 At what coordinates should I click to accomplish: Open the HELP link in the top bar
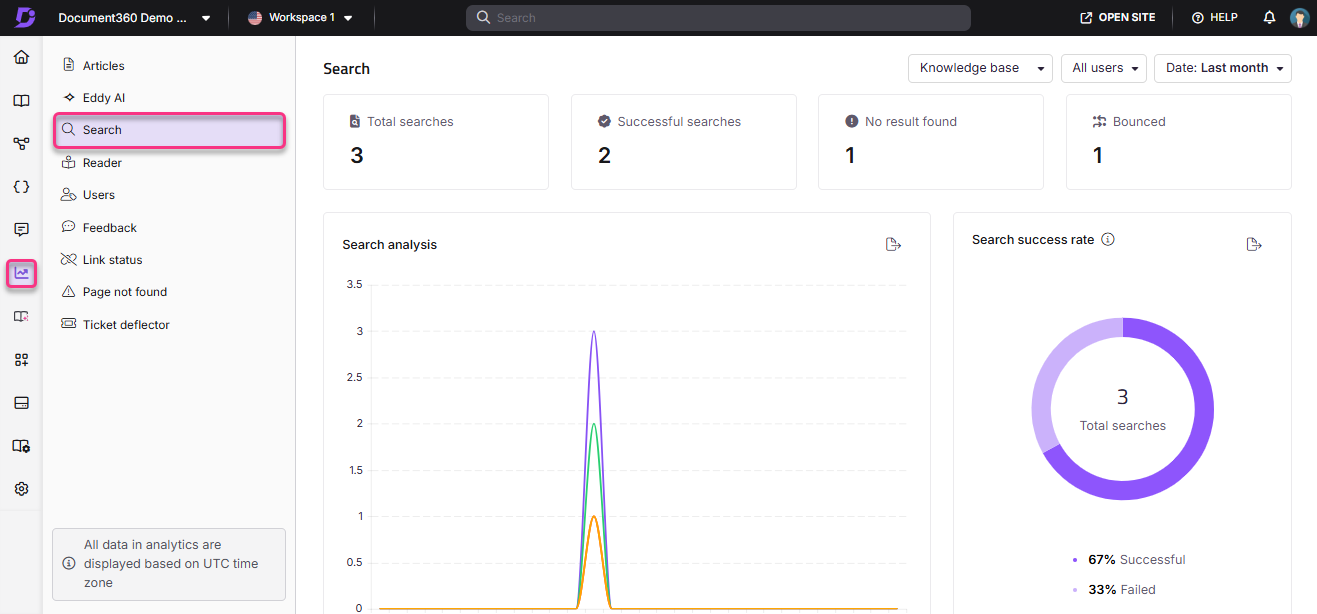coord(1214,17)
